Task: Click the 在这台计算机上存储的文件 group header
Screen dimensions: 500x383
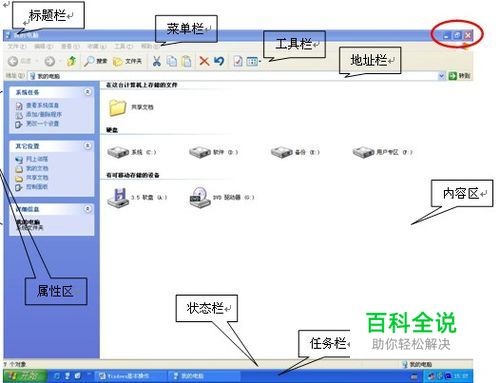Action: pyautogui.click(x=142, y=85)
